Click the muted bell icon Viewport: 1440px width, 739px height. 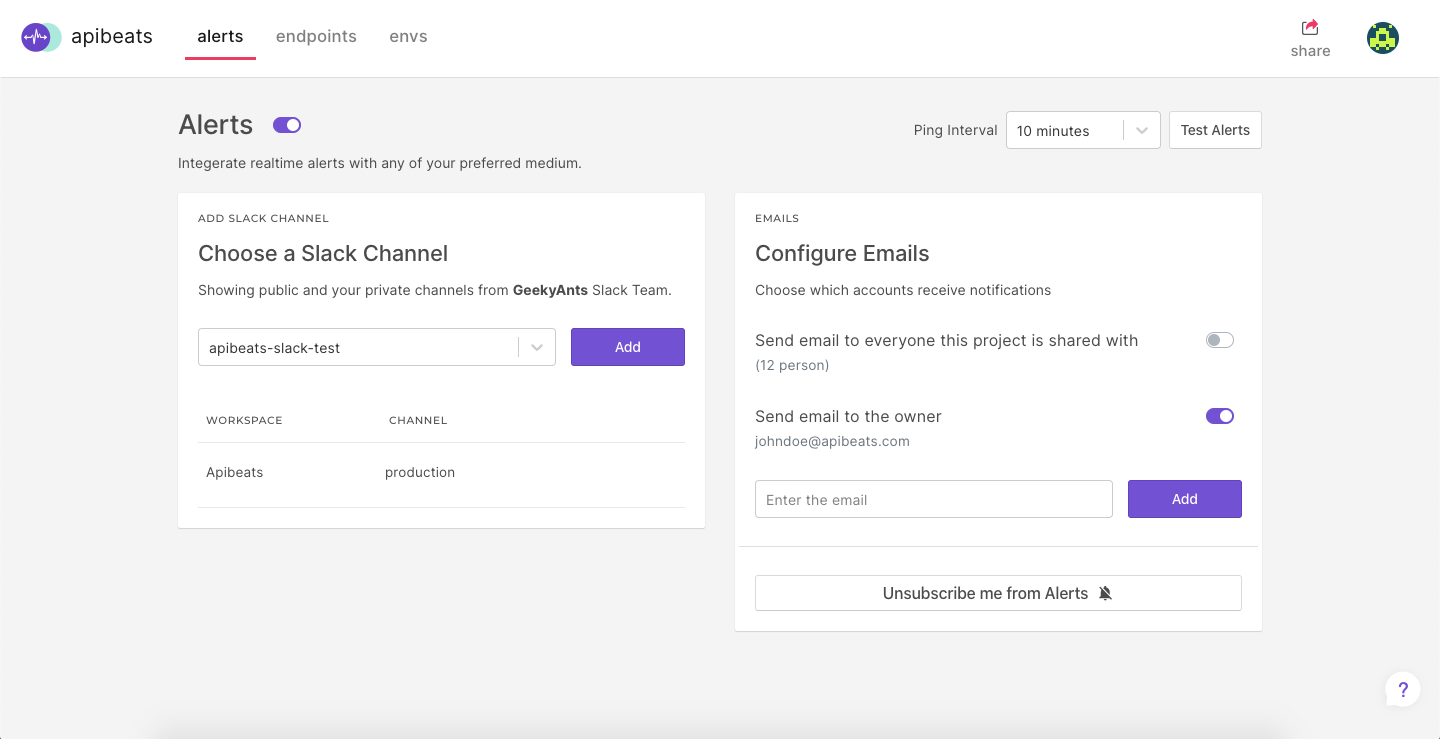(1105, 593)
